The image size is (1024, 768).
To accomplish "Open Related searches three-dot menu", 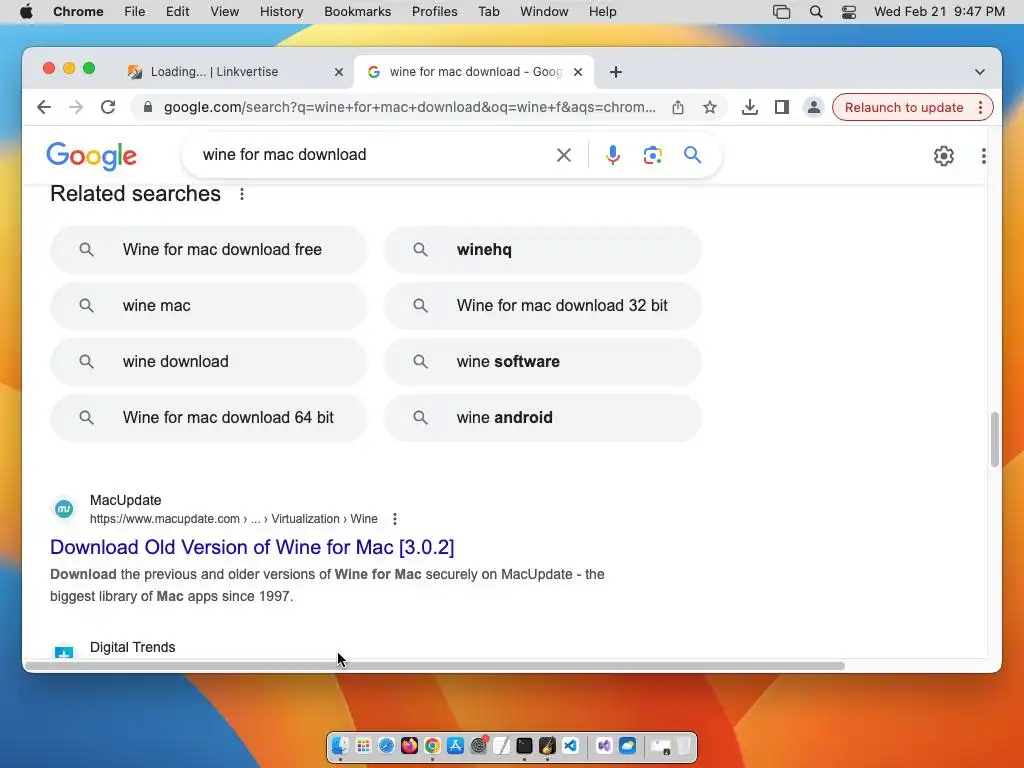I will [x=242, y=194].
